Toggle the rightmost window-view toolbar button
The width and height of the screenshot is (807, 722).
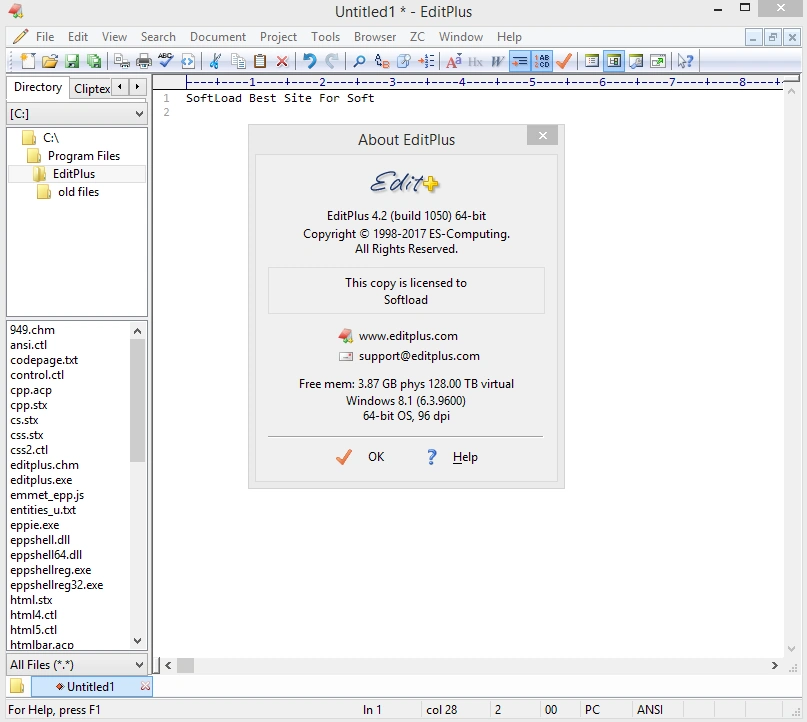[658, 61]
